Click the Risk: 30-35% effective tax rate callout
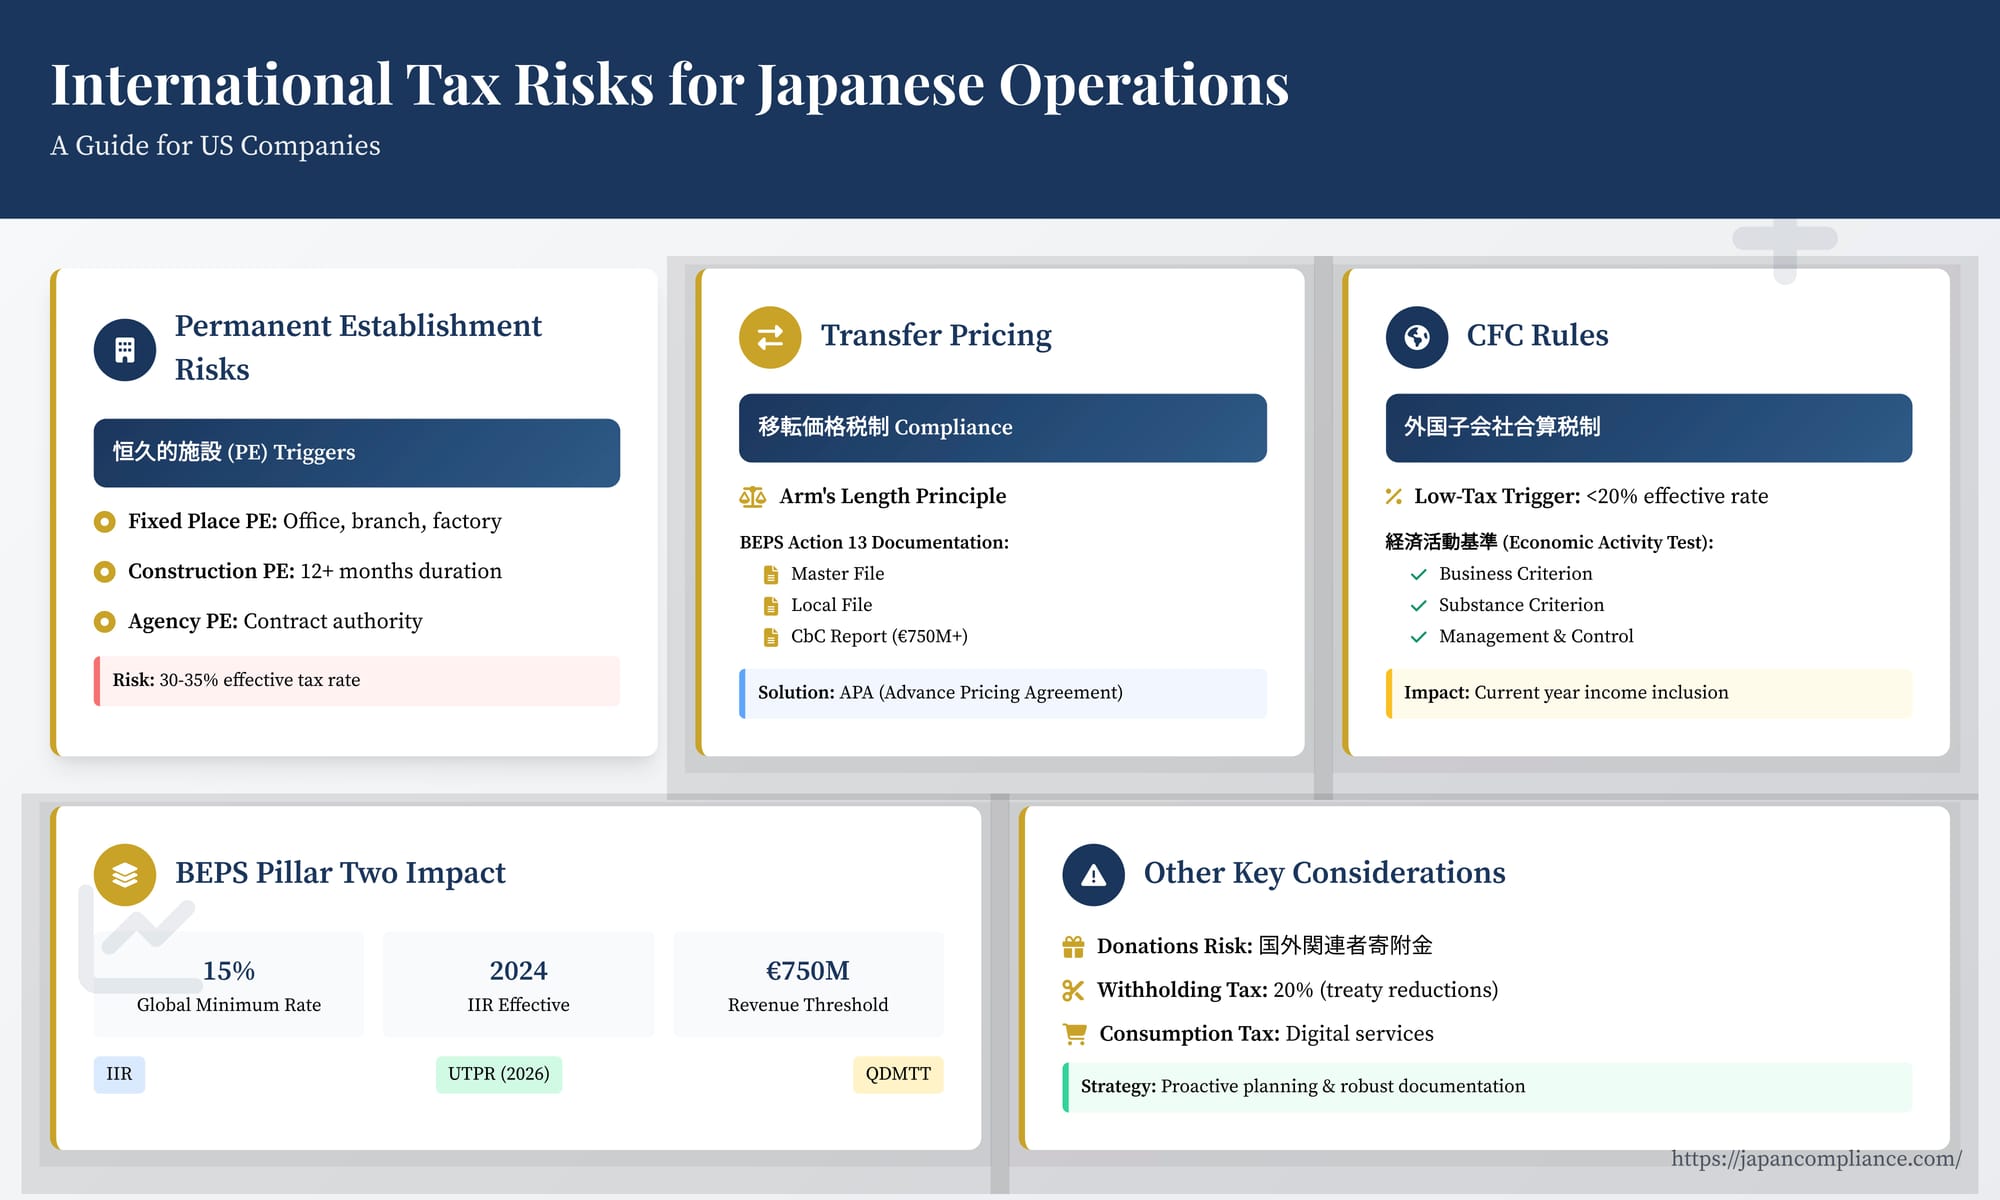Screen dimensions: 2000x1200 [x=357, y=681]
